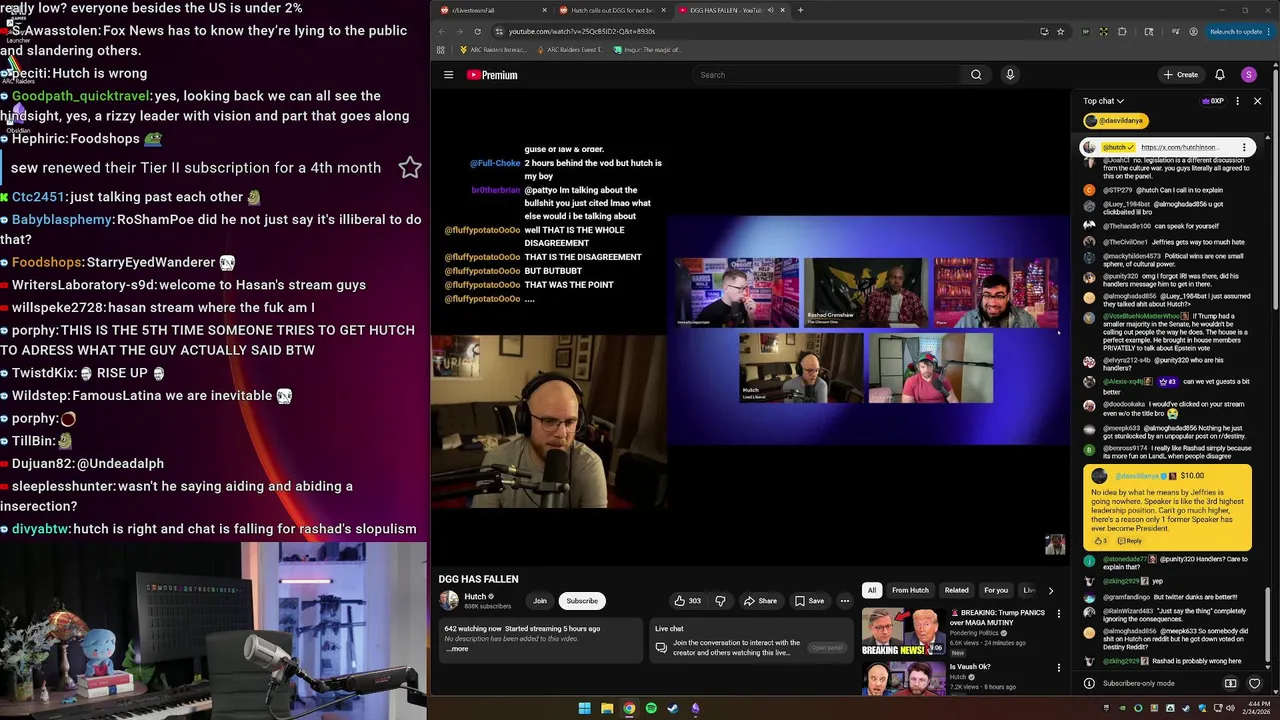The width and height of the screenshot is (1280, 720).
Task: Show more filter chips with right chevron
Action: point(1050,590)
